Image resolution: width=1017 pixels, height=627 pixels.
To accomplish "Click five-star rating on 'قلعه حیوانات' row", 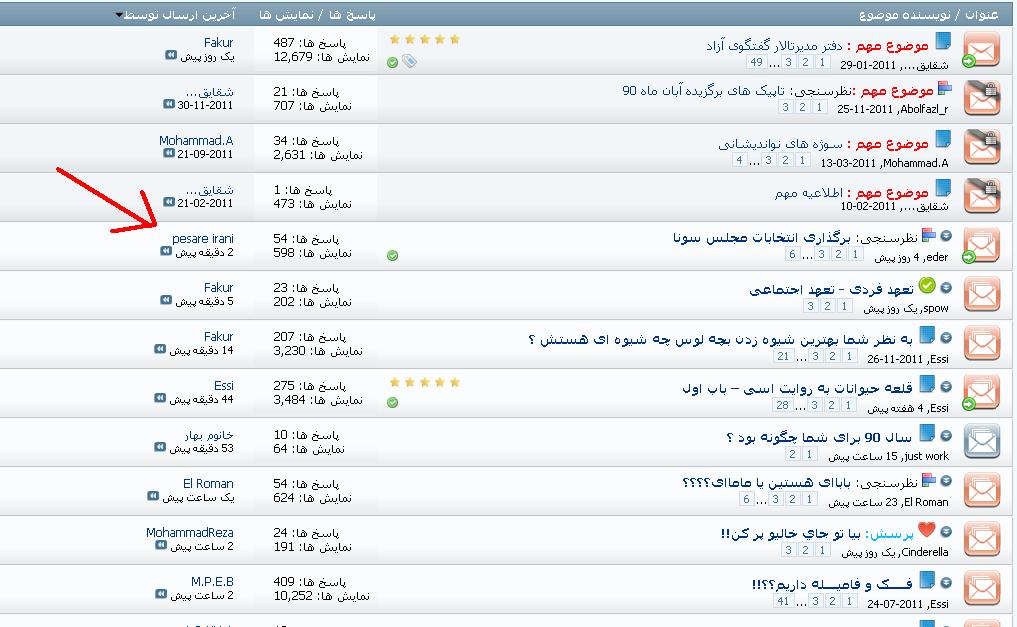I will tap(425, 383).
